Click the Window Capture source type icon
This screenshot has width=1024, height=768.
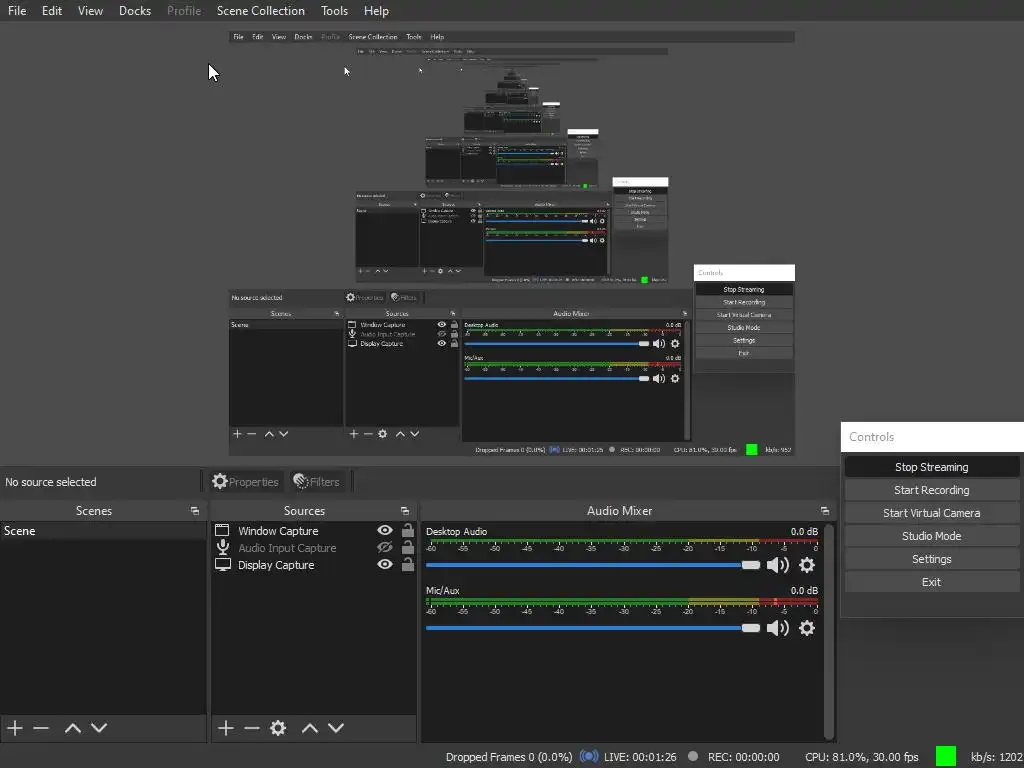click(222, 530)
